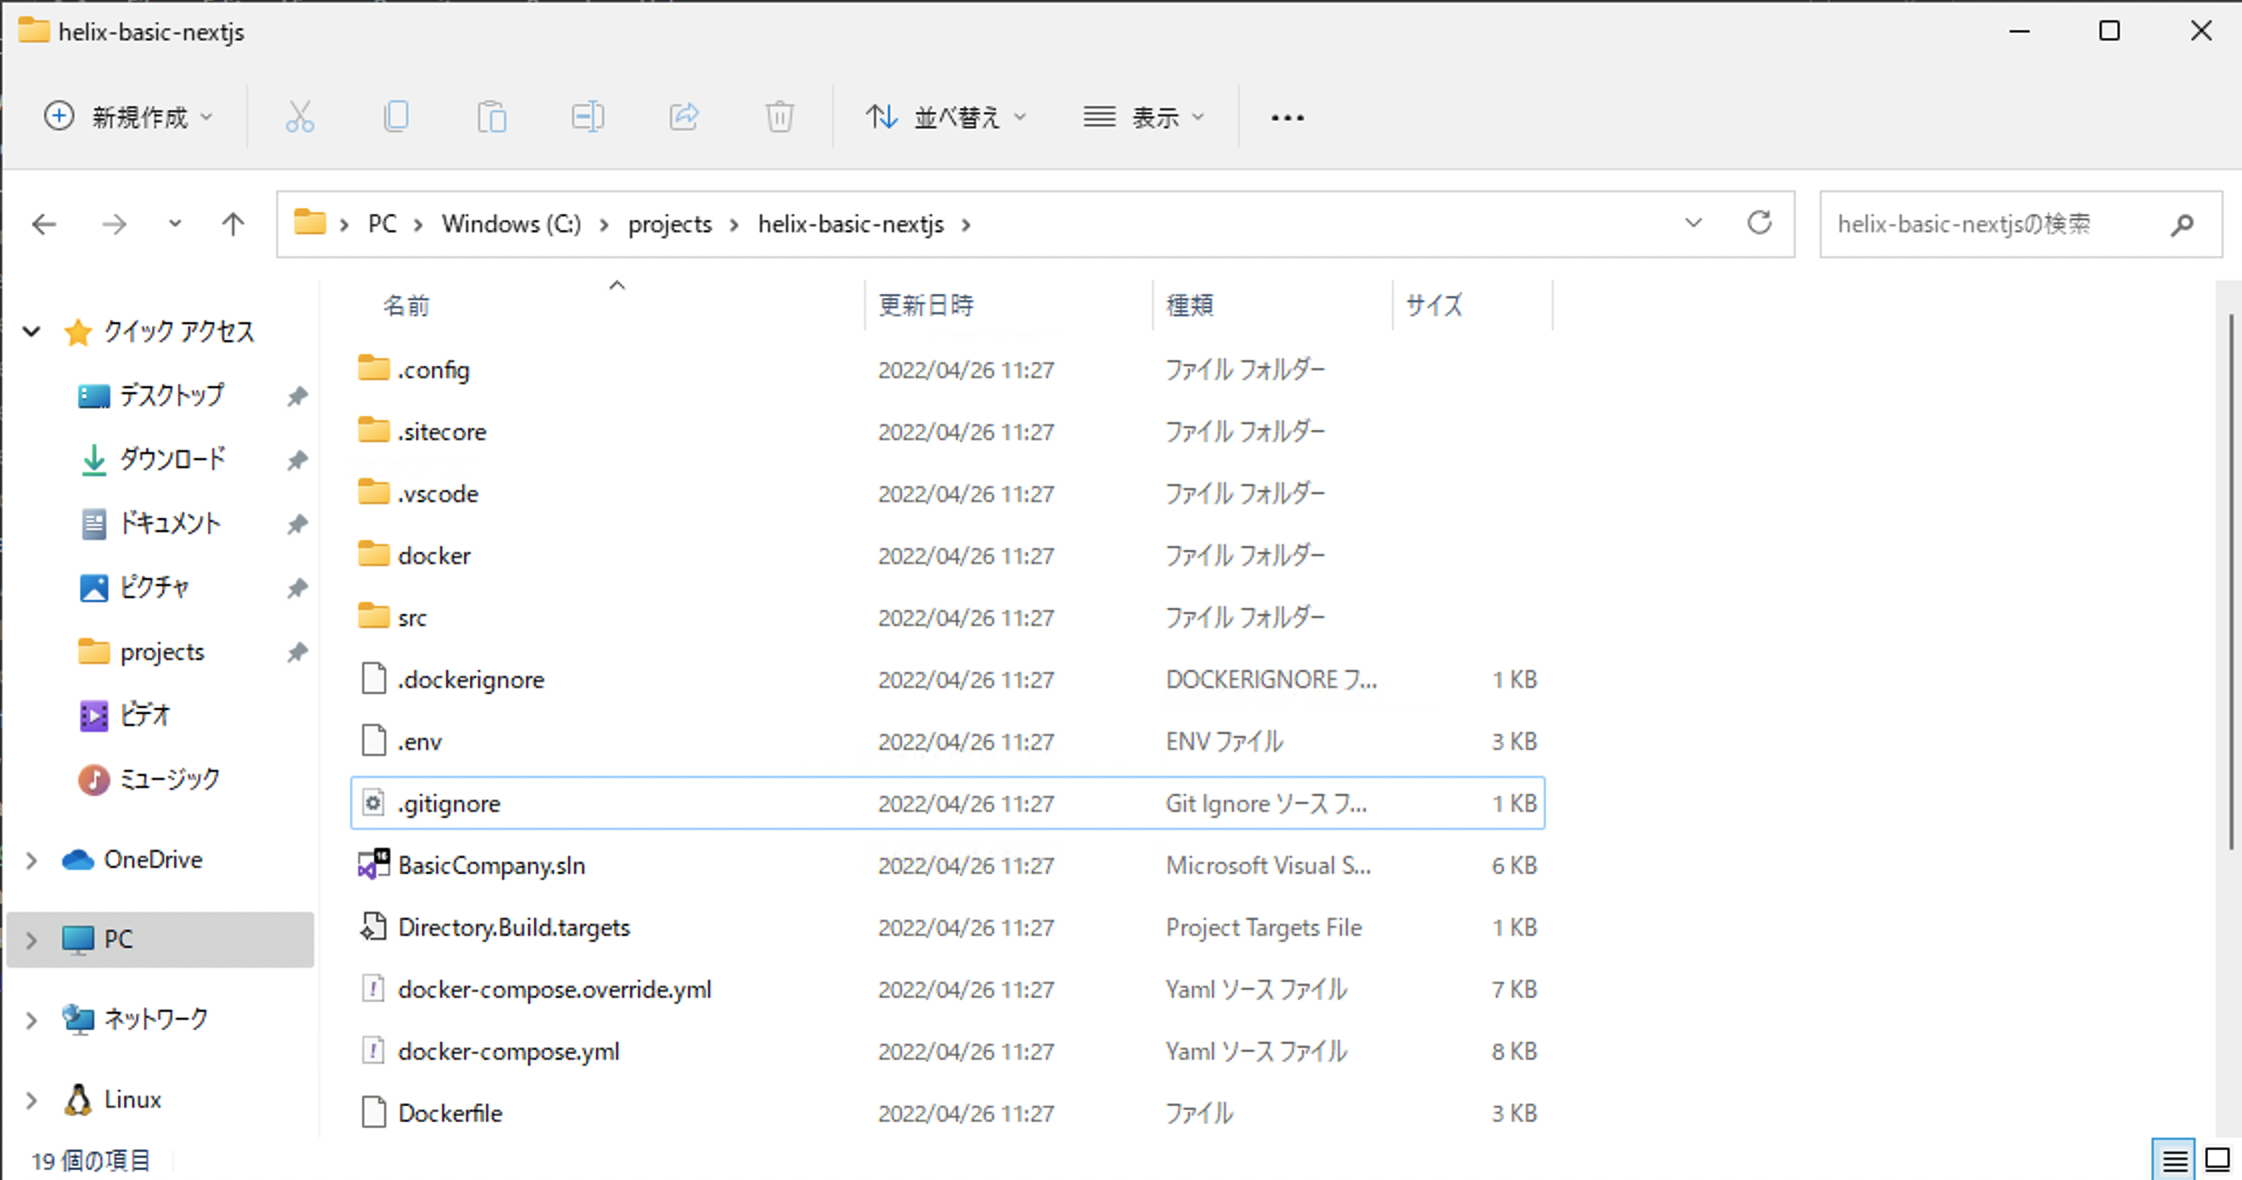Viewport: 2242px width, 1180px height.
Task: Open the 並べ替え sort dropdown
Action: pos(945,117)
